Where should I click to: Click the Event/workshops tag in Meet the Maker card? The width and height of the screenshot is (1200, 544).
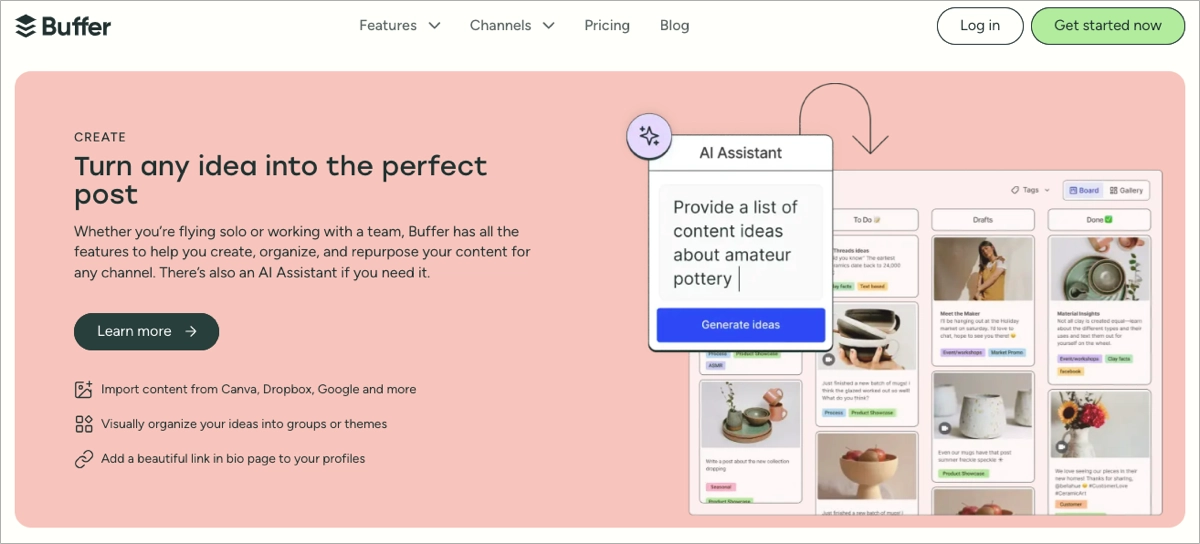coord(963,353)
